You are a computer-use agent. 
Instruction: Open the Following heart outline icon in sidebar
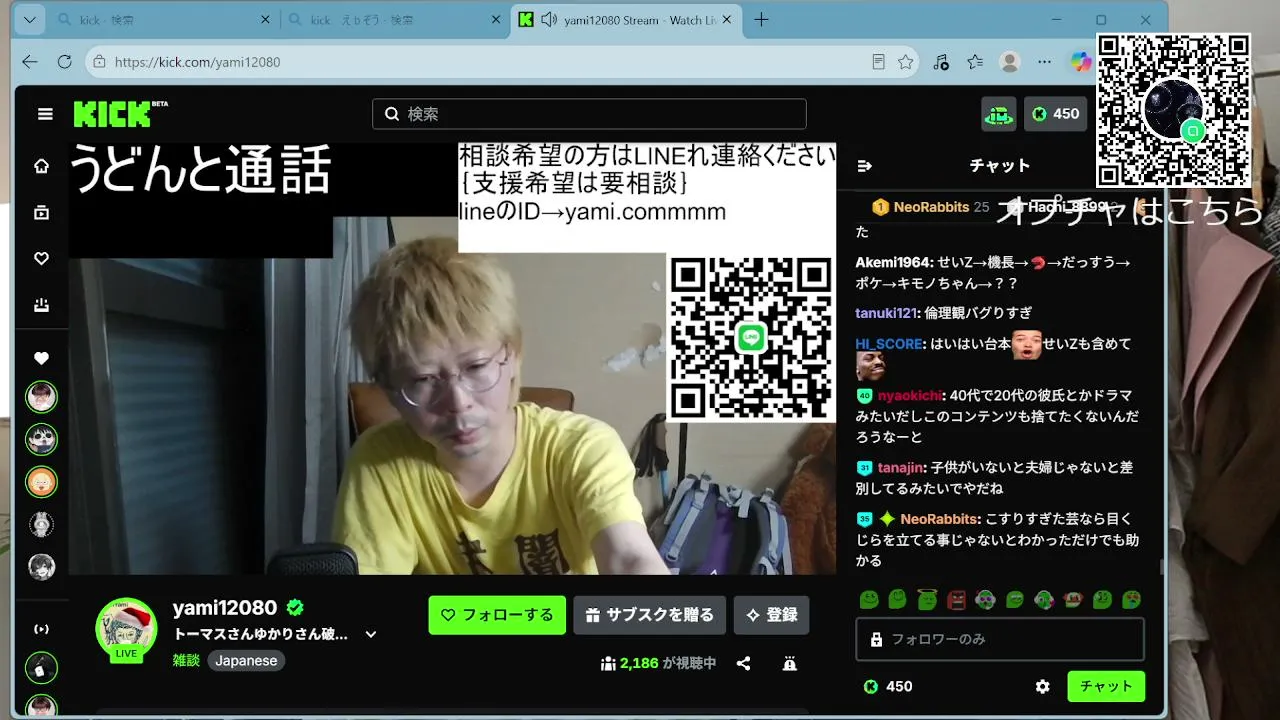[41, 258]
